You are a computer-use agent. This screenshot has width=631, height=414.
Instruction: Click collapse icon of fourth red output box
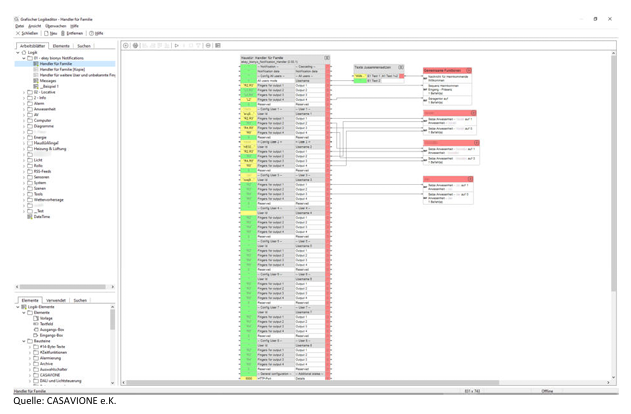pyautogui.click(x=470, y=179)
